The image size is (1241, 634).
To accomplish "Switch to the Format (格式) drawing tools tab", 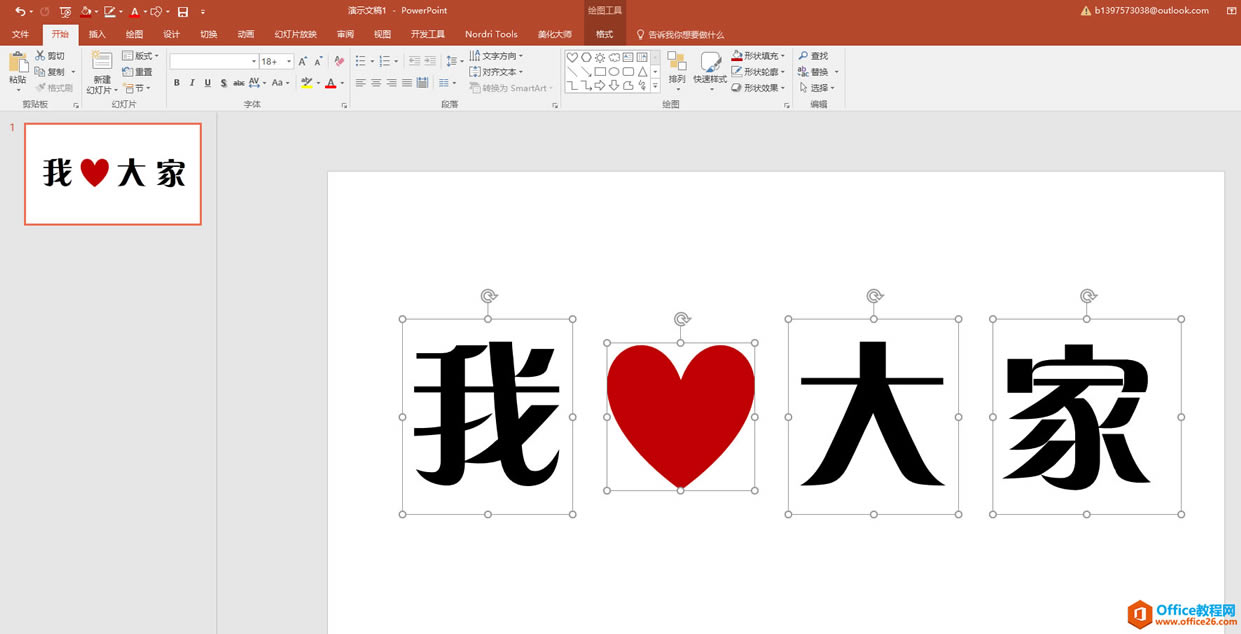I will pyautogui.click(x=604, y=34).
